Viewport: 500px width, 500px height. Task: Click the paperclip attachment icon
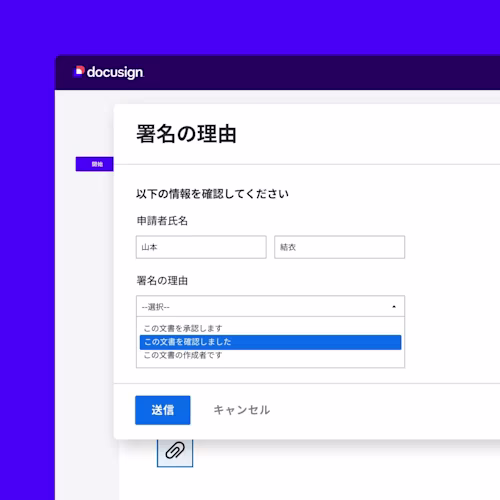point(175,451)
